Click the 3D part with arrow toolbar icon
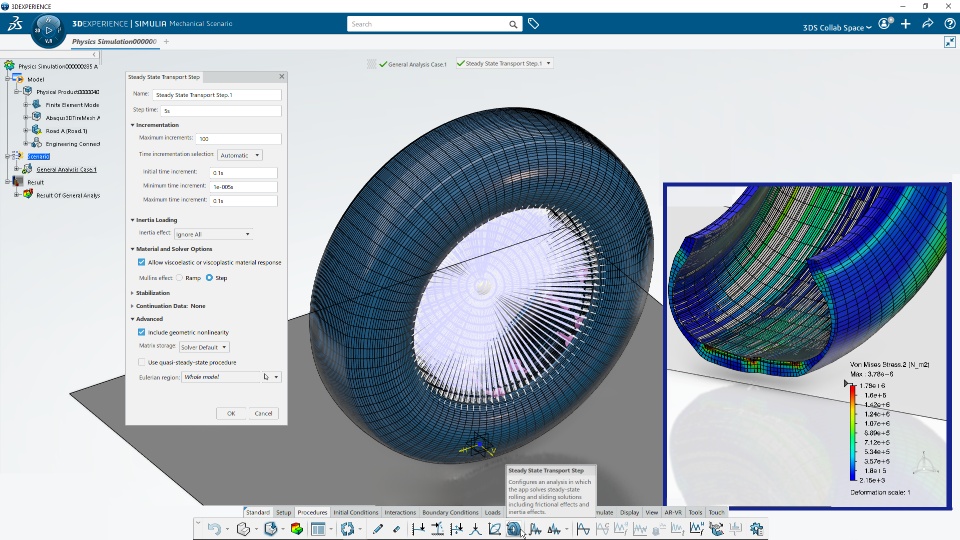This screenshot has height=540, width=960. tap(271, 529)
